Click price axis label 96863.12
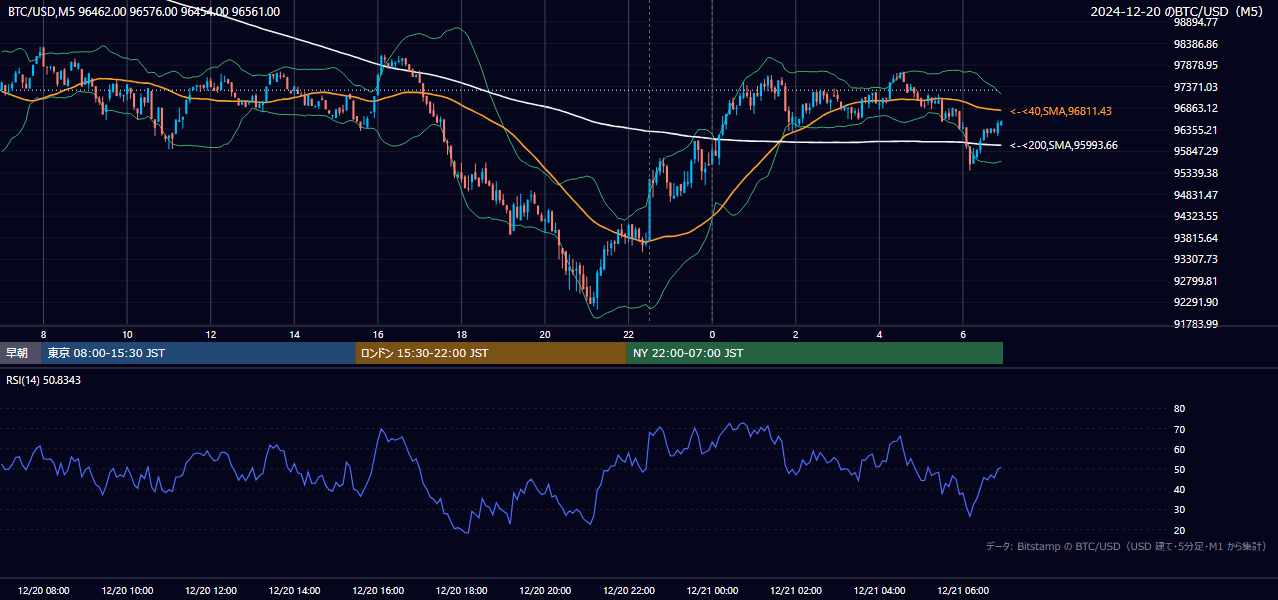1278x600 pixels. 1196,108
